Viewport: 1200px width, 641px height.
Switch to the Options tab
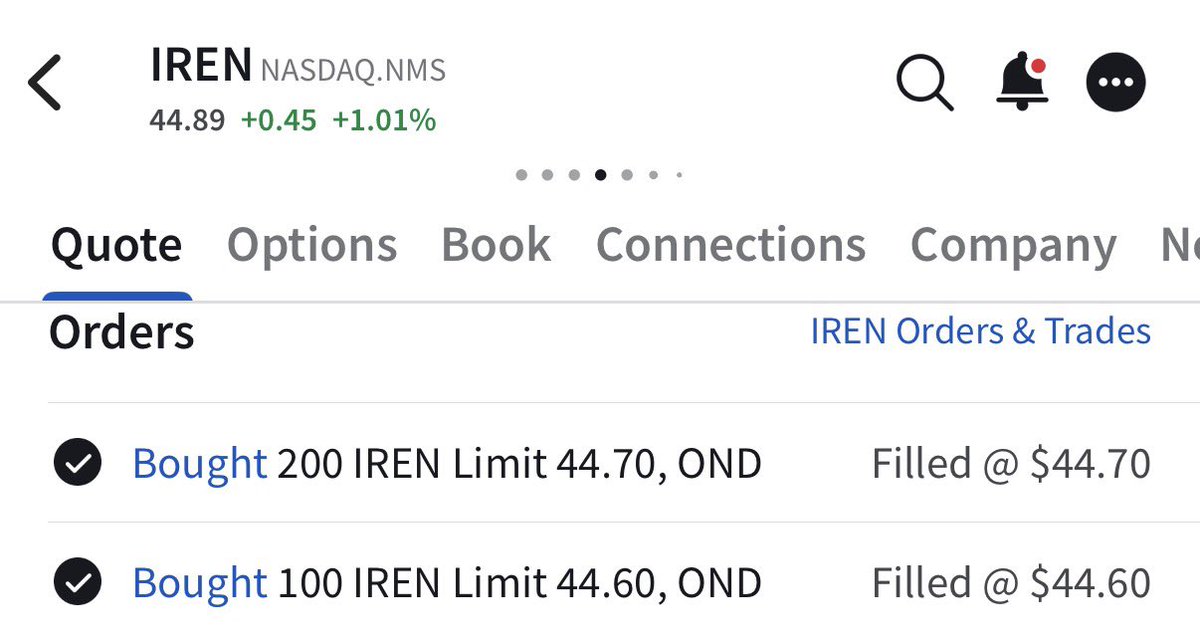pos(312,245)
